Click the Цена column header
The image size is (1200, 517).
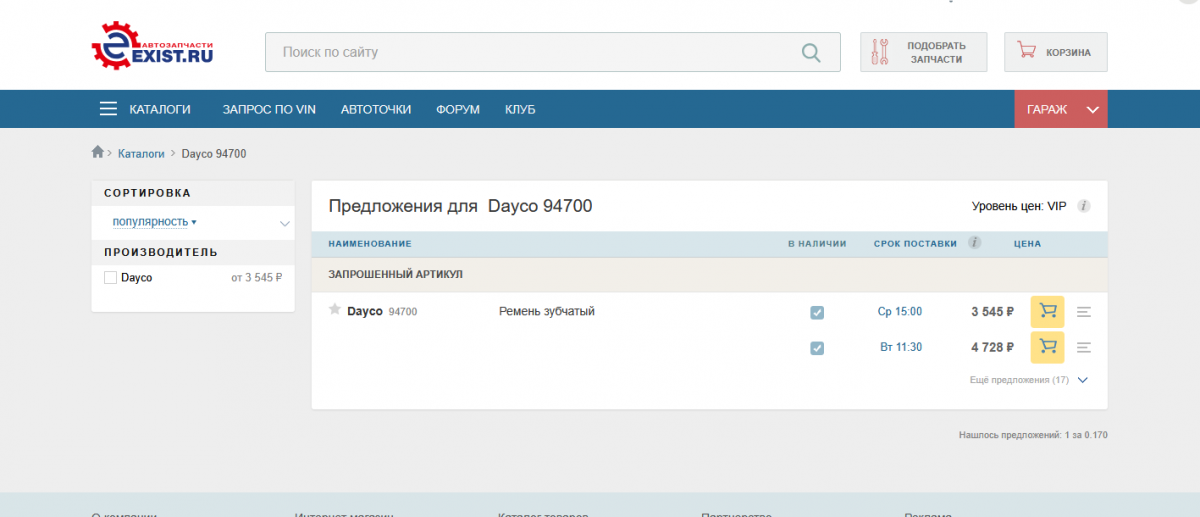tap(1027, 243)
